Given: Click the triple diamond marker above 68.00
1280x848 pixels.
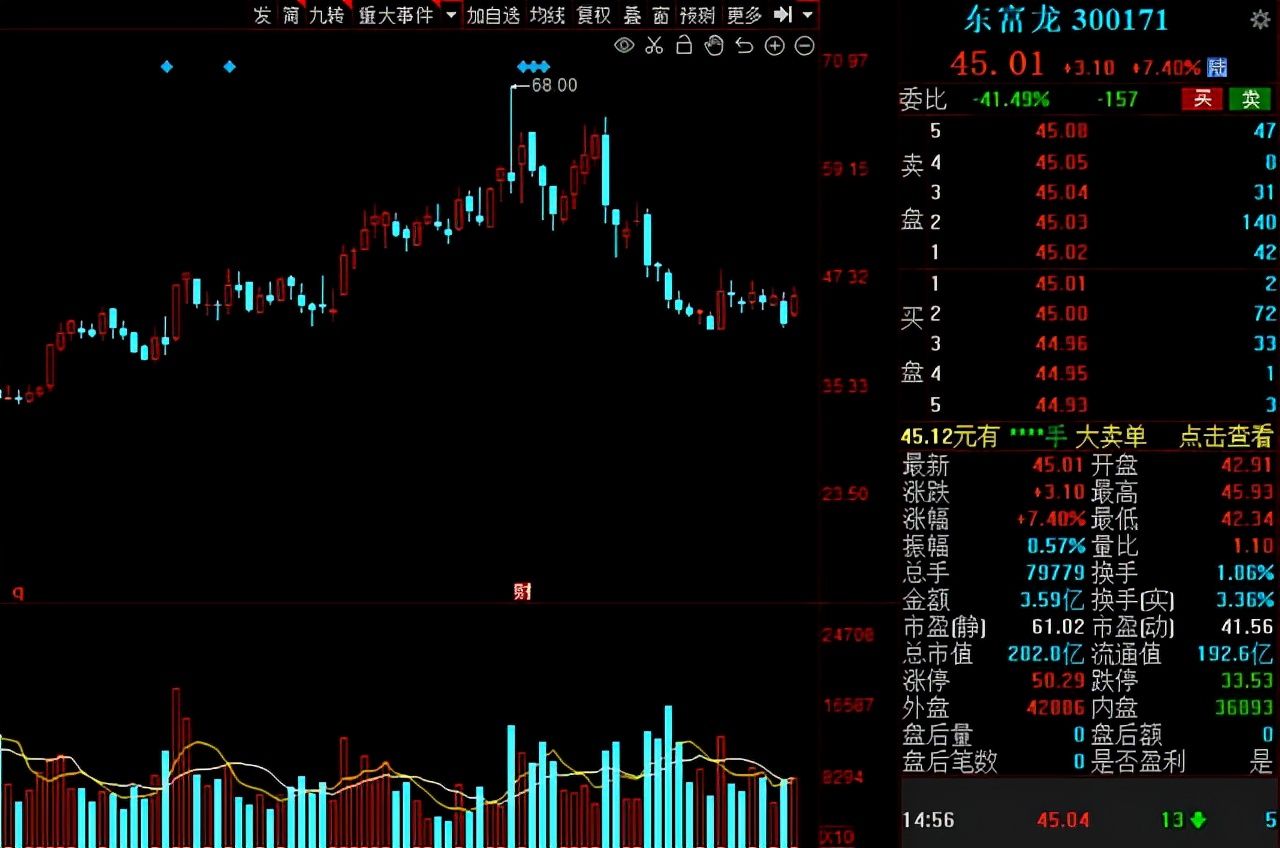Looking at the screenshot, I should [x=533, y=67].
